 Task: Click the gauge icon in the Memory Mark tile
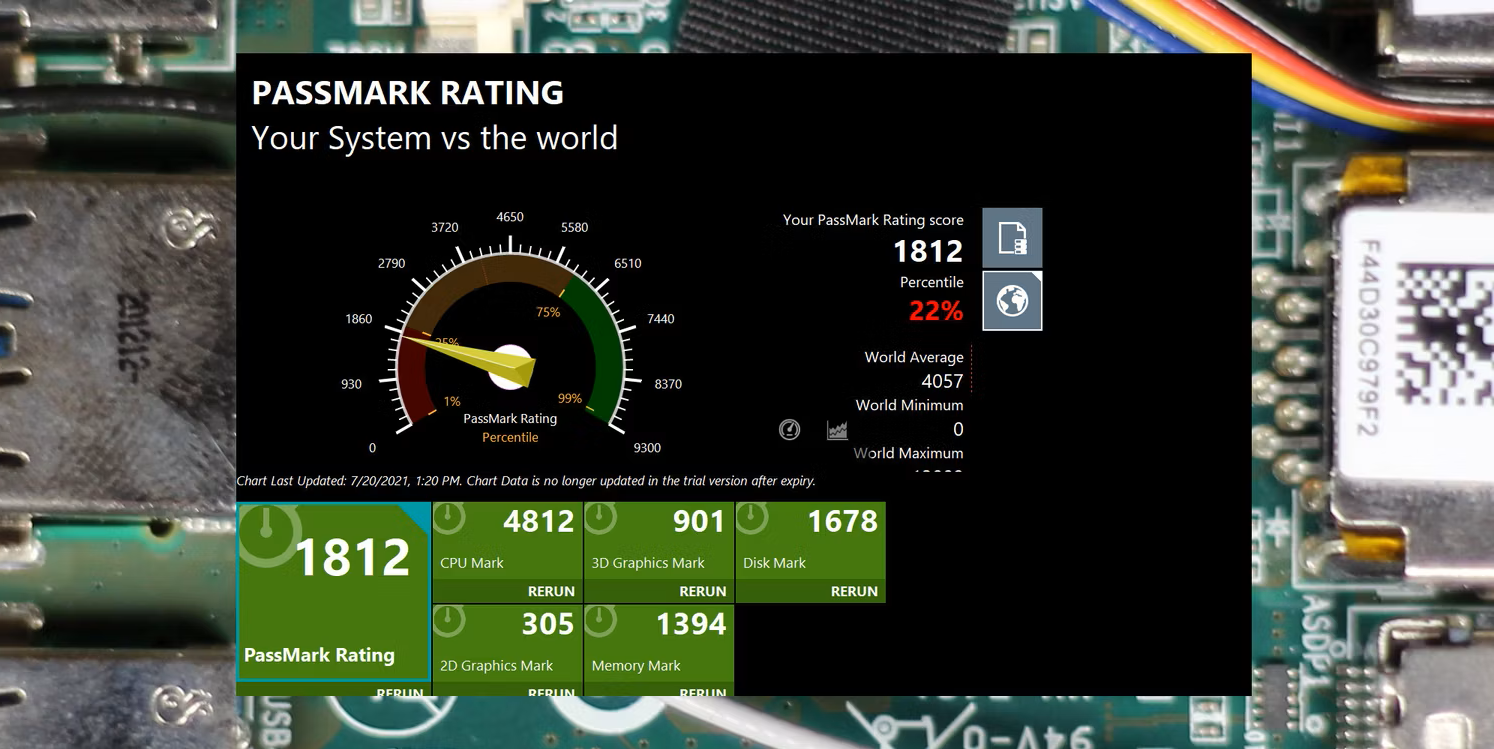click(600, 622)
